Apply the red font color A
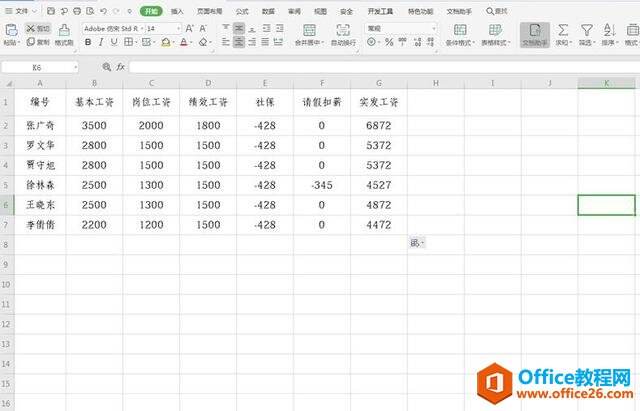Screen dimensions: 640x411 click(x=184, y=42)
